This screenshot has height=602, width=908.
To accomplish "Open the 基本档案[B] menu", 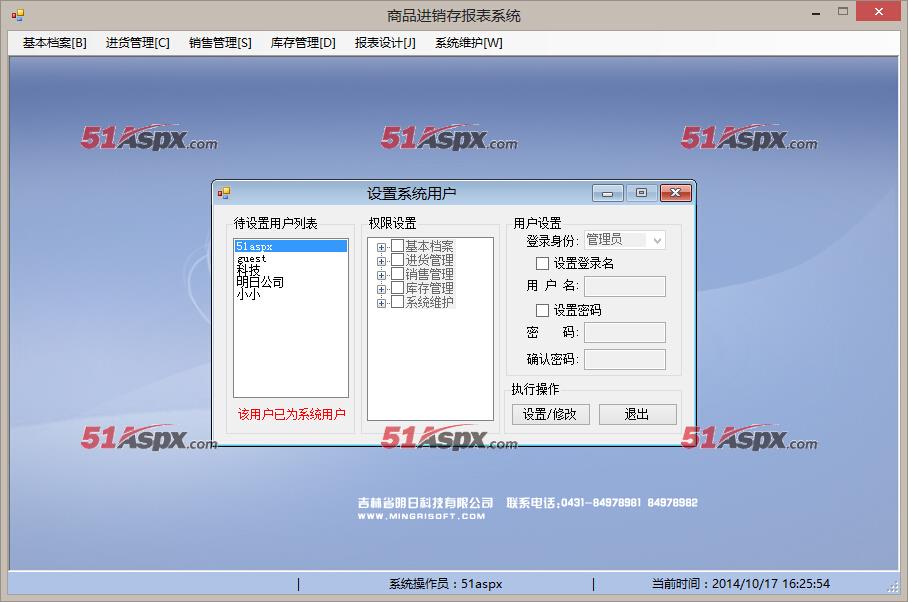I will click(55, 43).
